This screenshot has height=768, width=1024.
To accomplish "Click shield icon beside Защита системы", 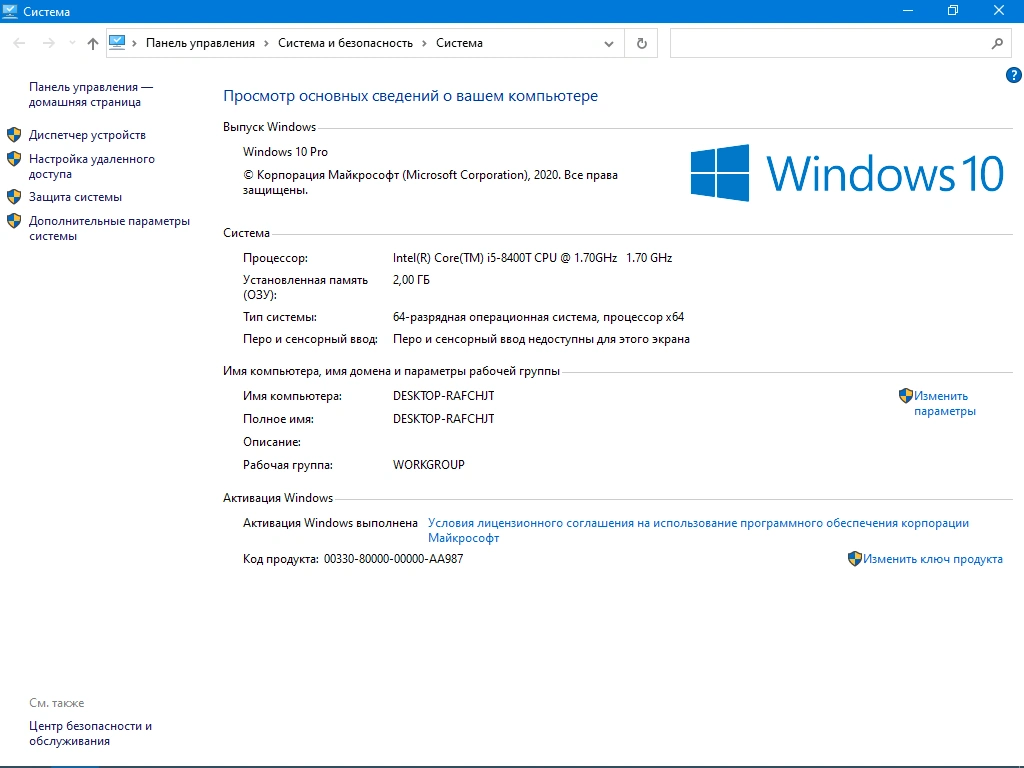I will [14, 197].
